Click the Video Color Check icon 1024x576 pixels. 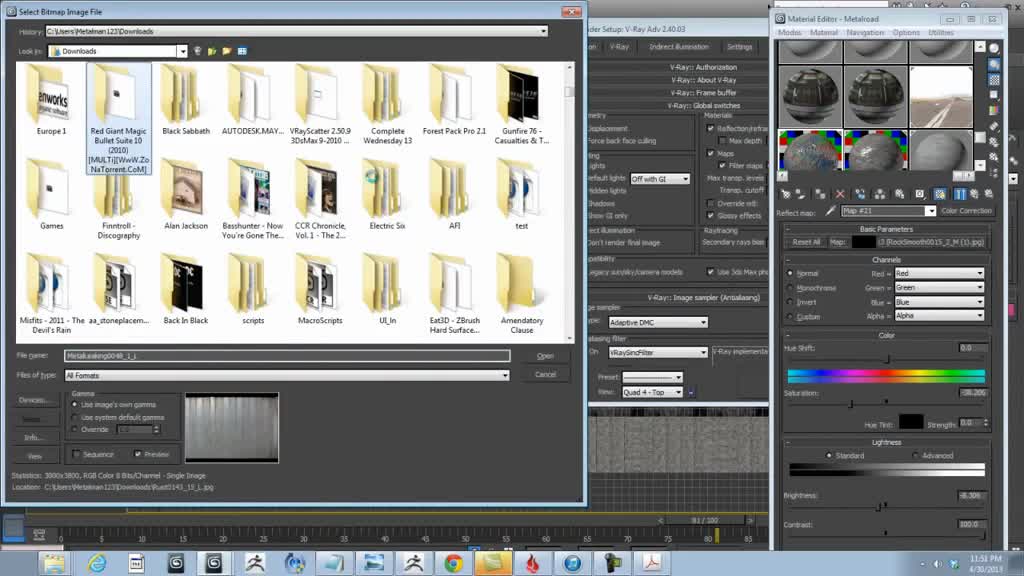[994, 112]
